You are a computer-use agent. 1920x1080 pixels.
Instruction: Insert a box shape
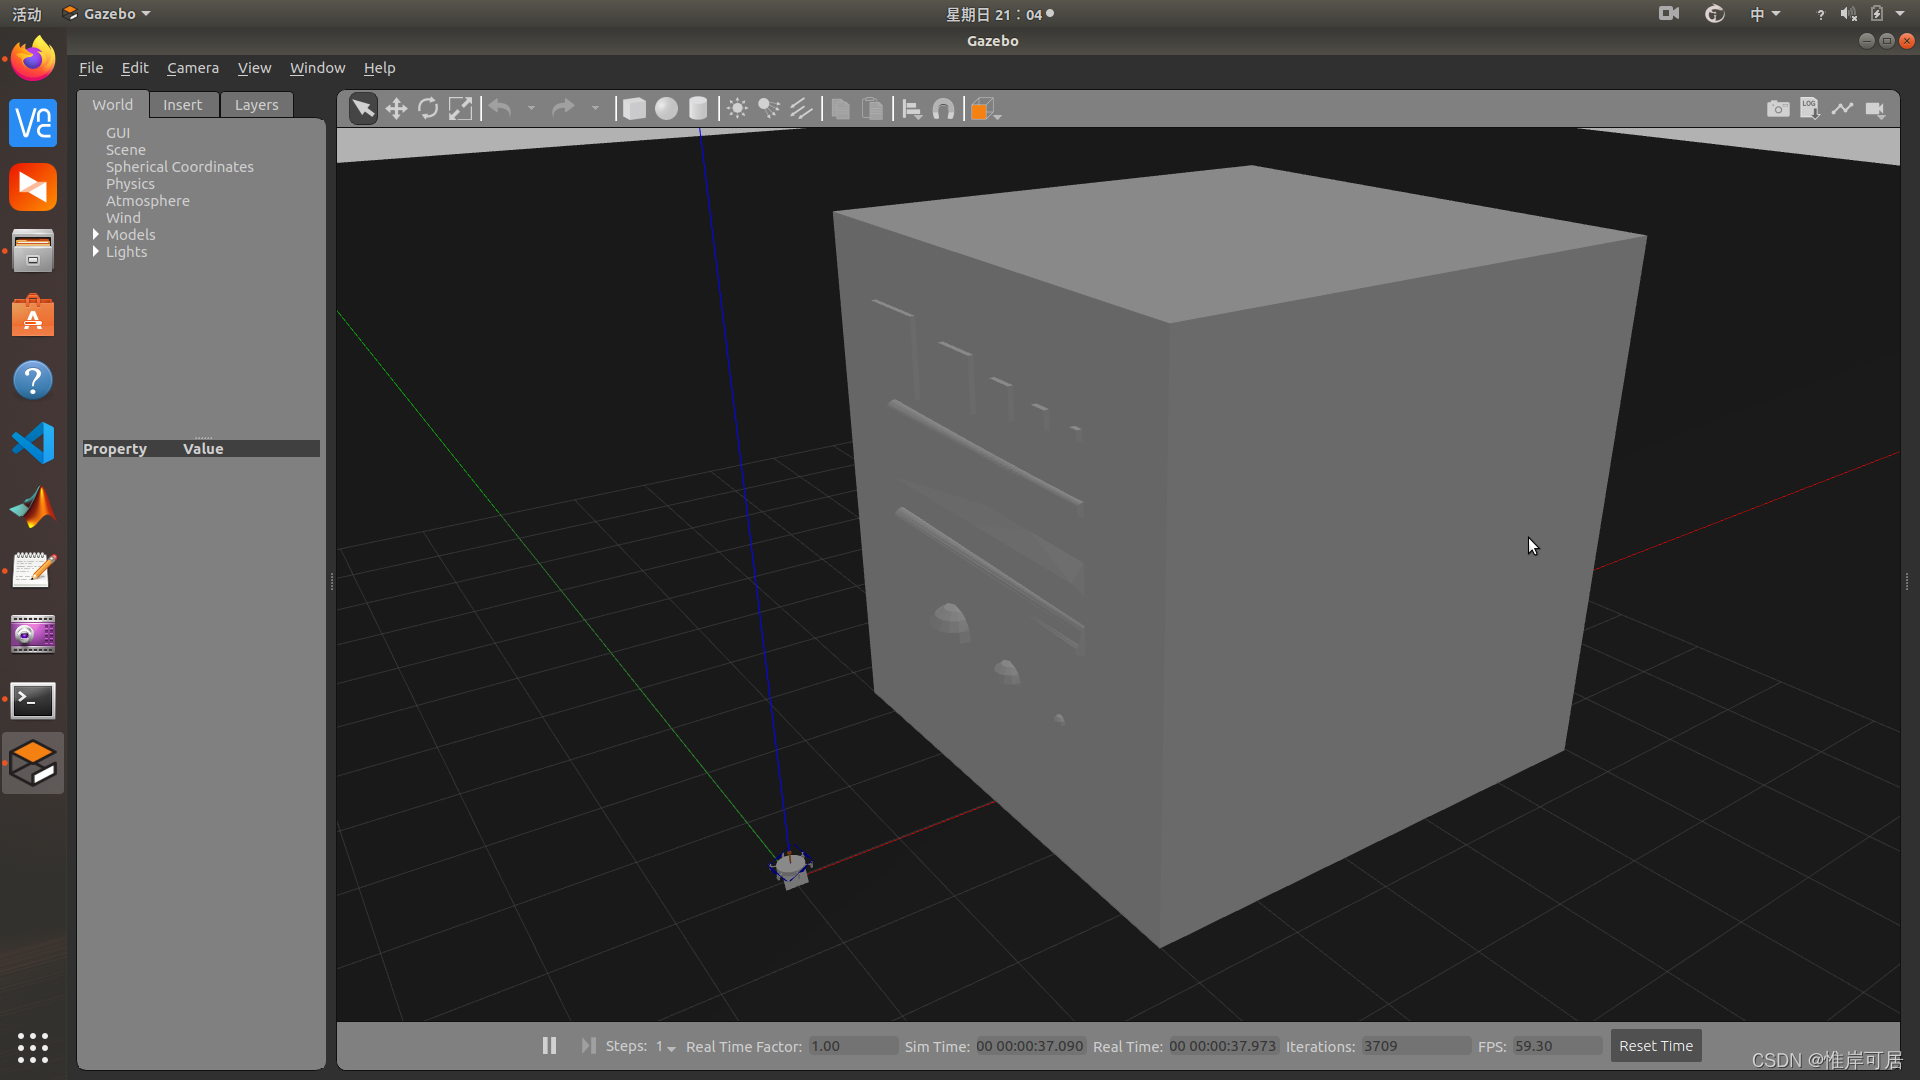(634, 109)
